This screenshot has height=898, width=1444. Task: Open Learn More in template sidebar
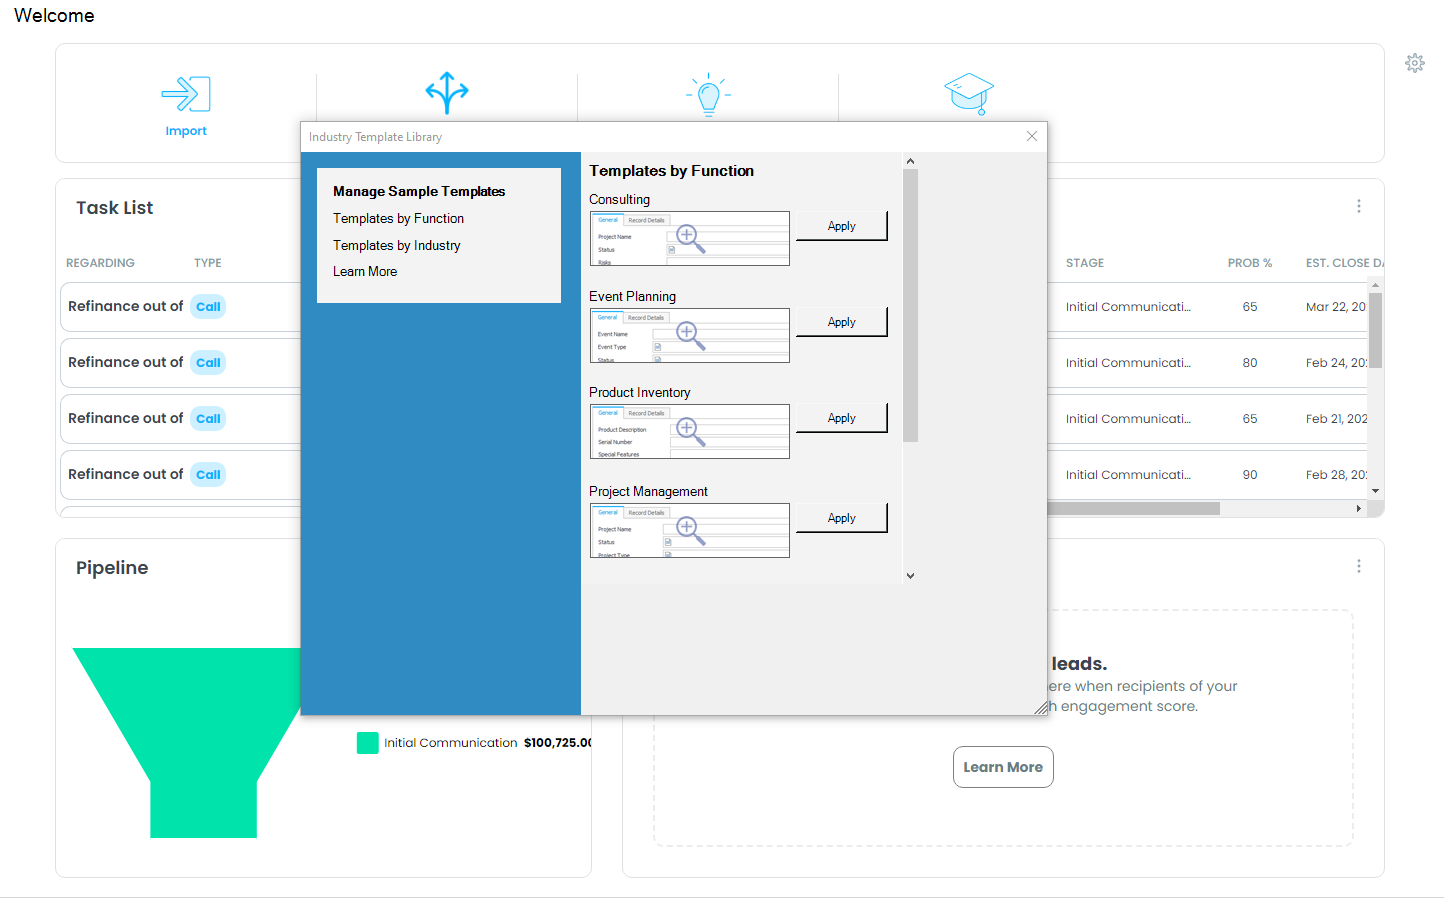[365, 271]
